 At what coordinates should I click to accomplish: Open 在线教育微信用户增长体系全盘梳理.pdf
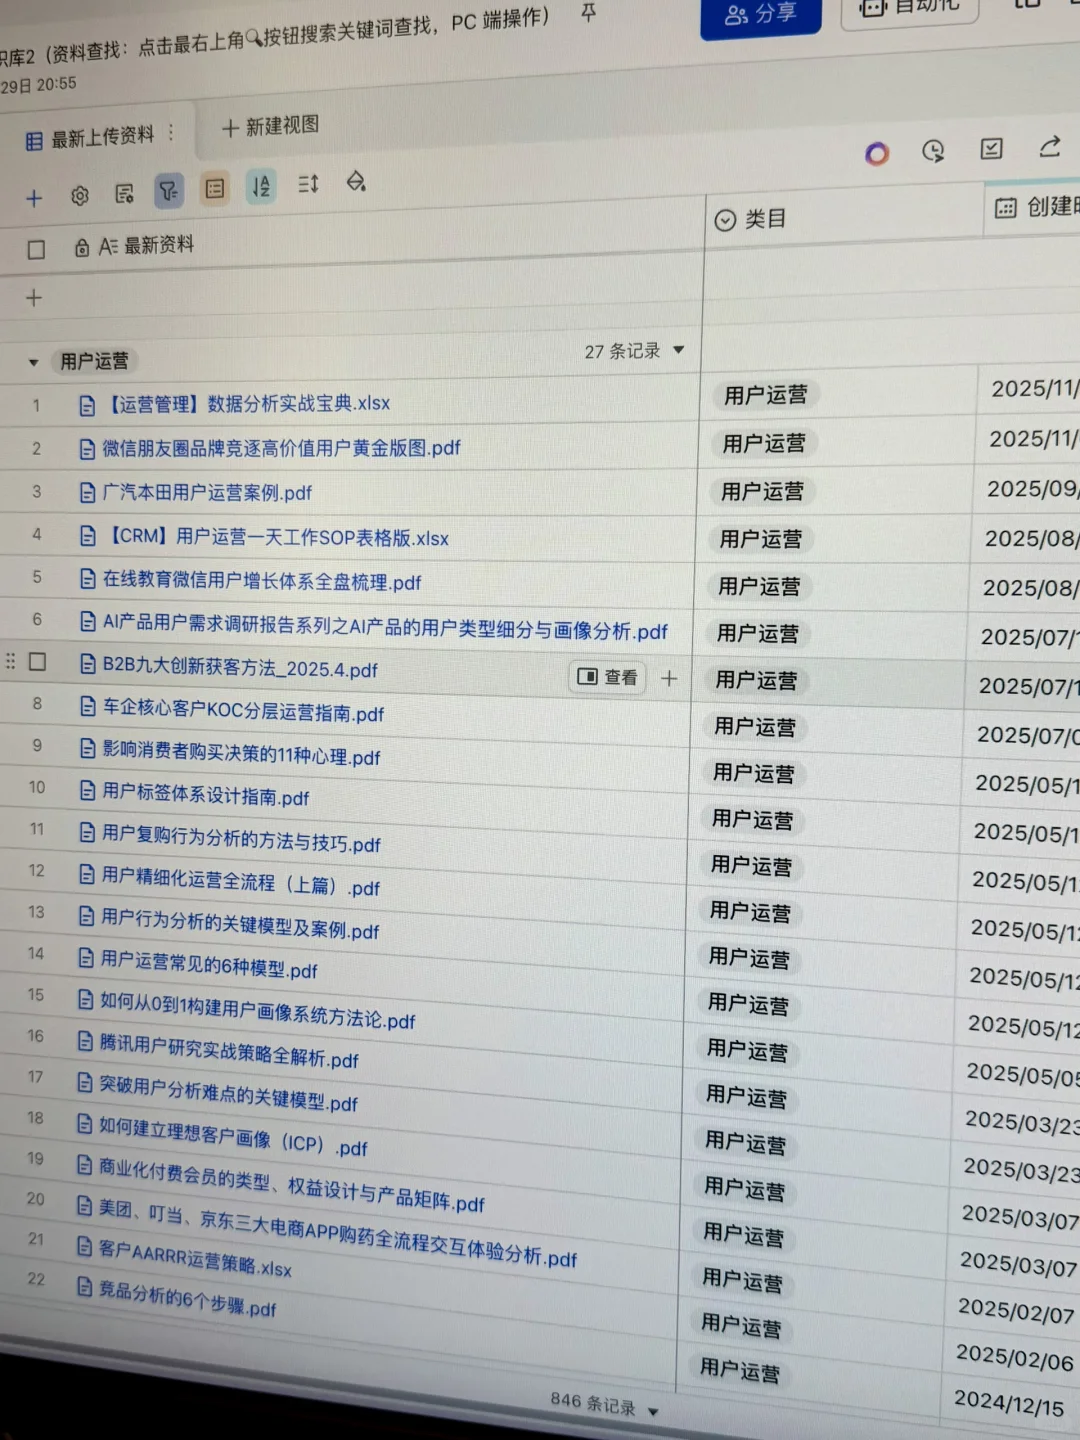point(262,581)
